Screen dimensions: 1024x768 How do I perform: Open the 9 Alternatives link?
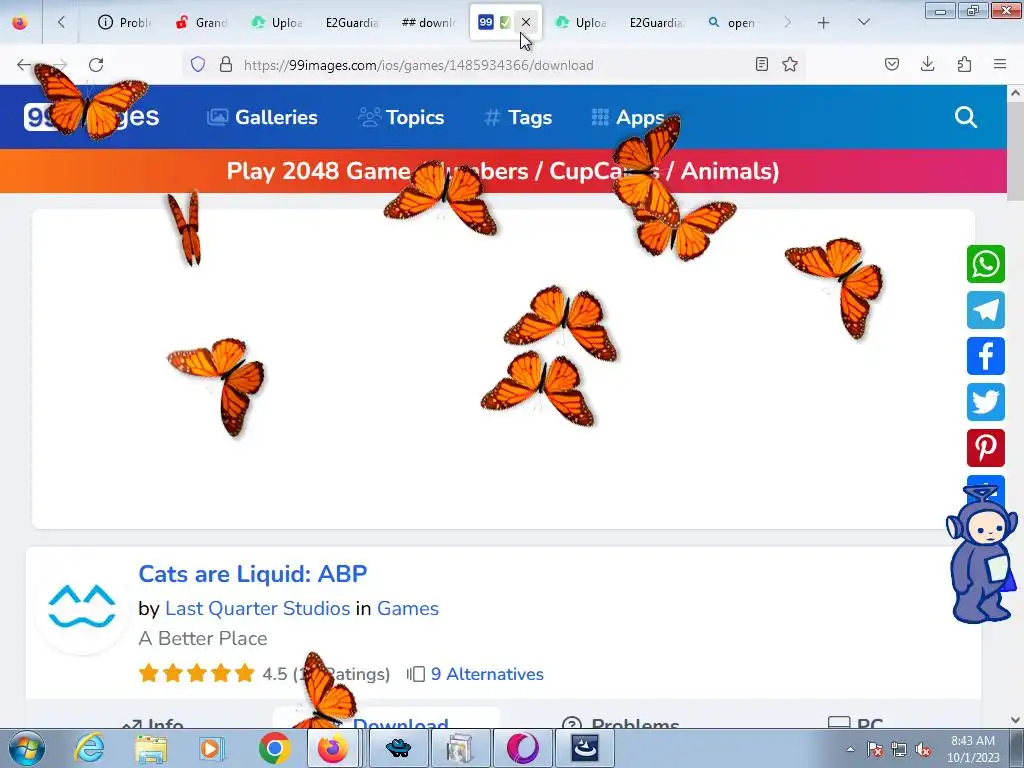pyautogui.click(x=487, y=674)
